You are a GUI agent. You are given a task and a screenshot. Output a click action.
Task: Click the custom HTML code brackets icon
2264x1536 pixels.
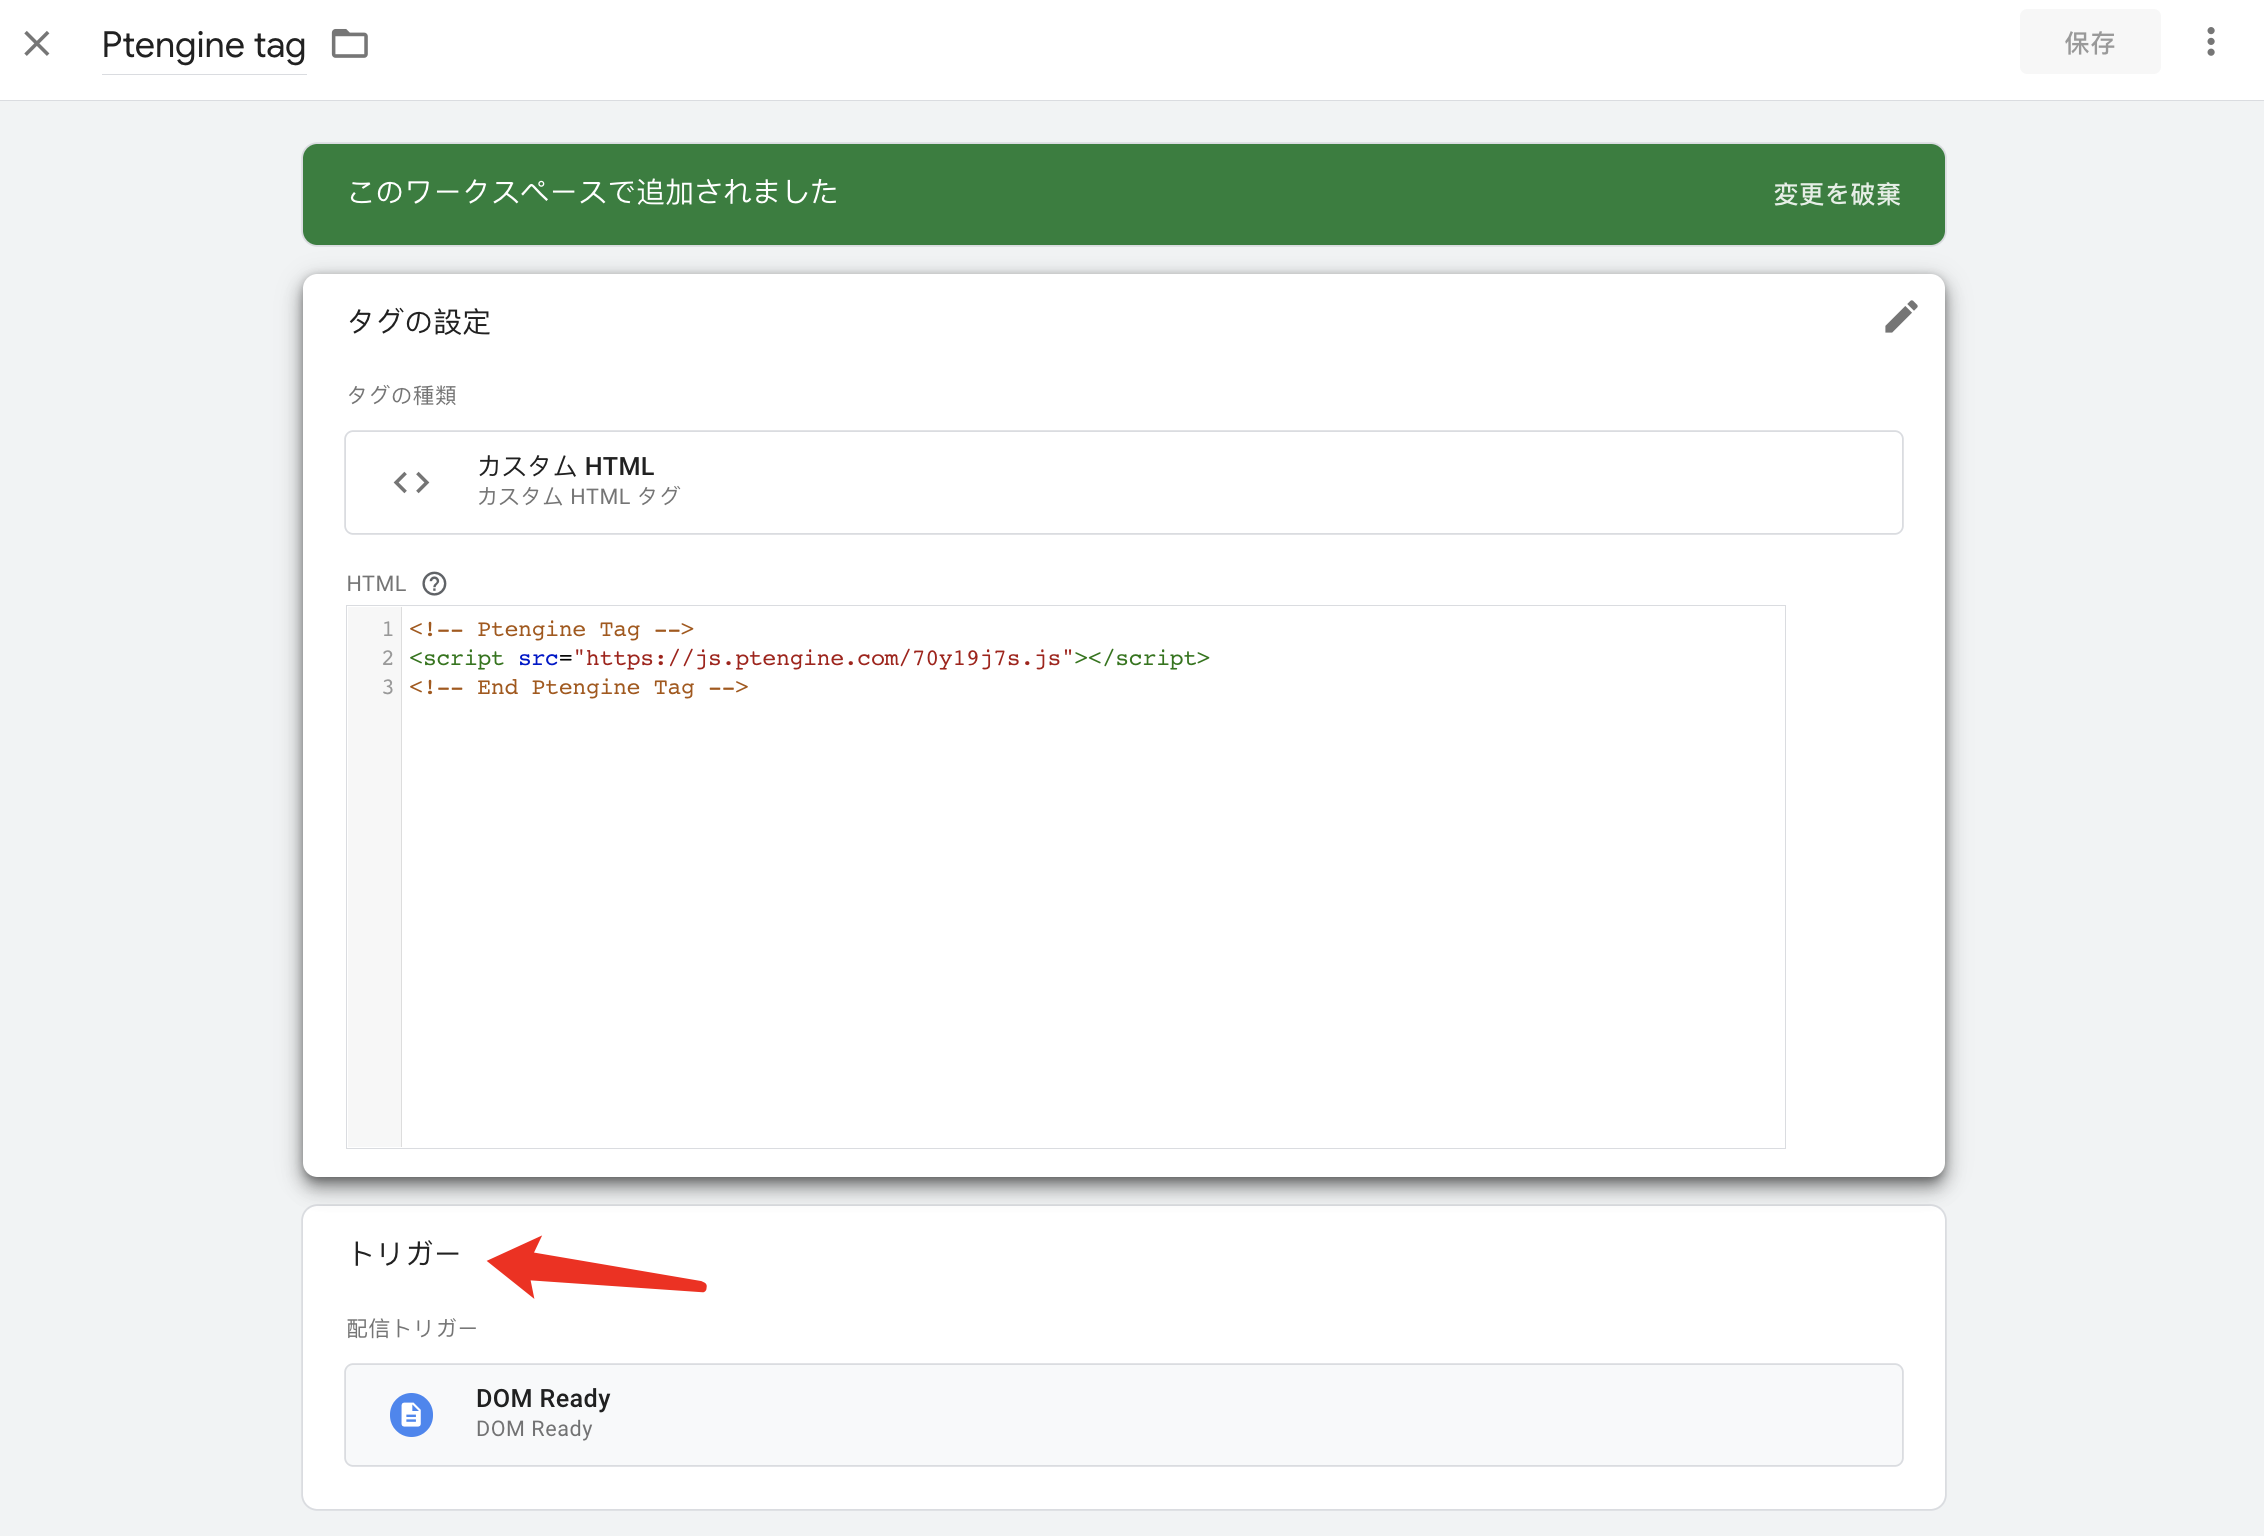411,483
